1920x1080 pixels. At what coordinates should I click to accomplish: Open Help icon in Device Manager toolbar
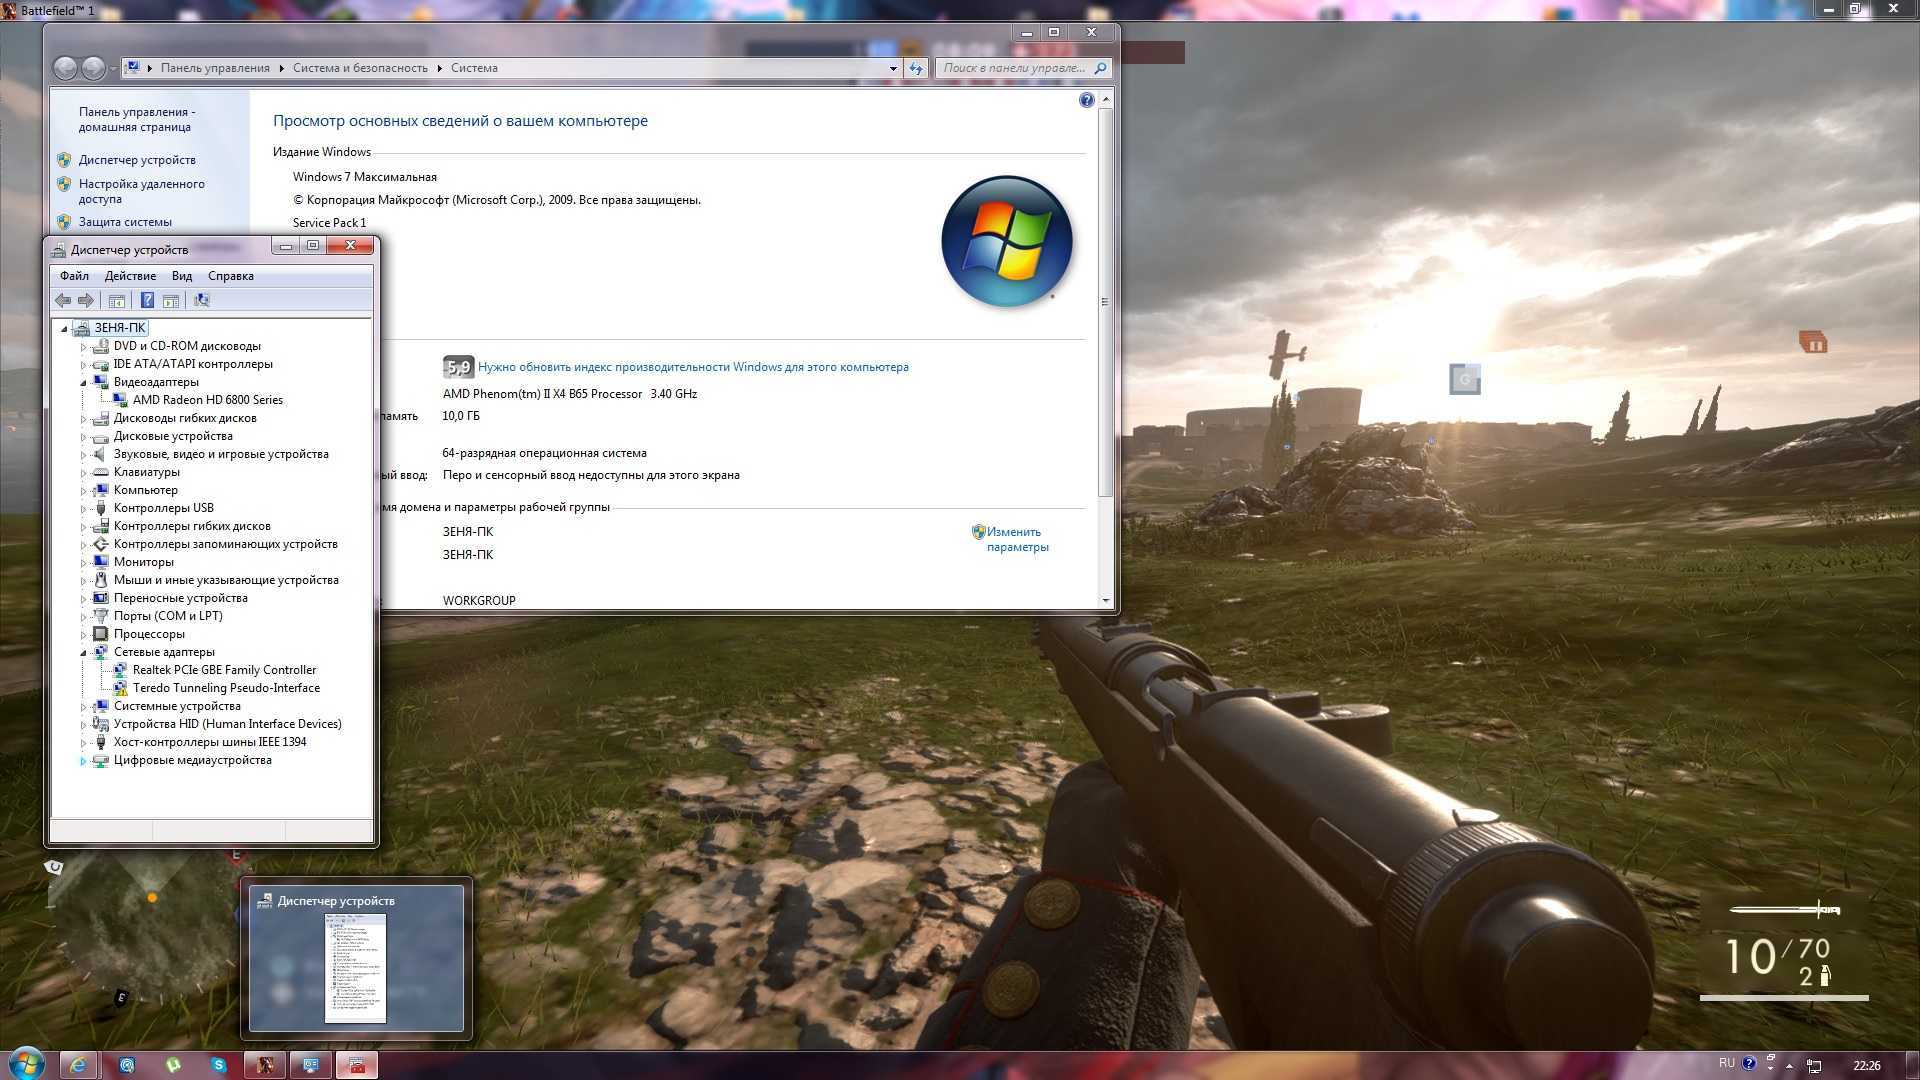pos(147,300)
